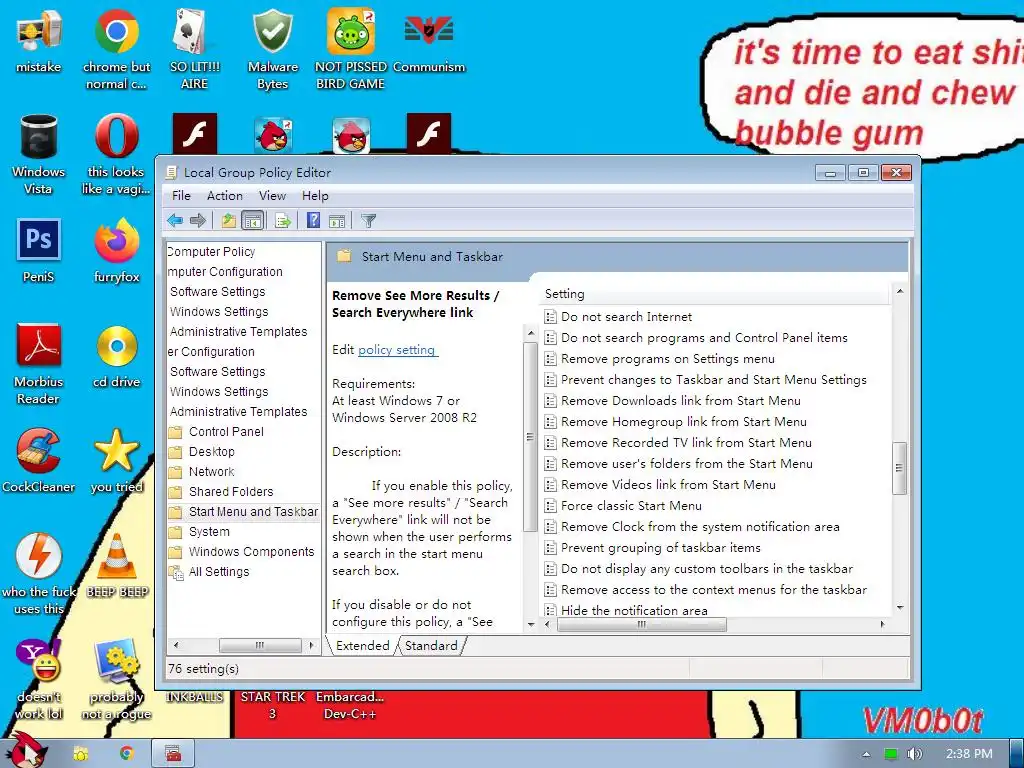Select the Shared Folders node in the tree

[x=231, y=492]
